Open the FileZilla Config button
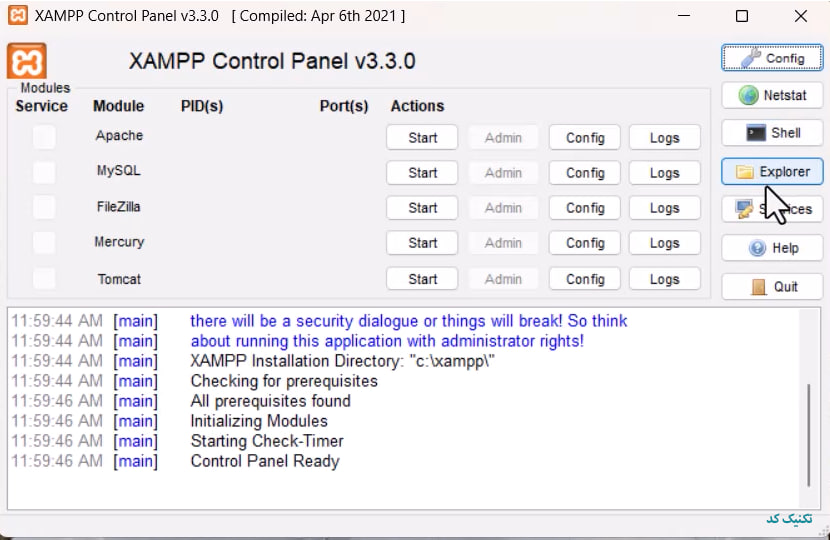830x540 pixels. click(x=585, y=208)
